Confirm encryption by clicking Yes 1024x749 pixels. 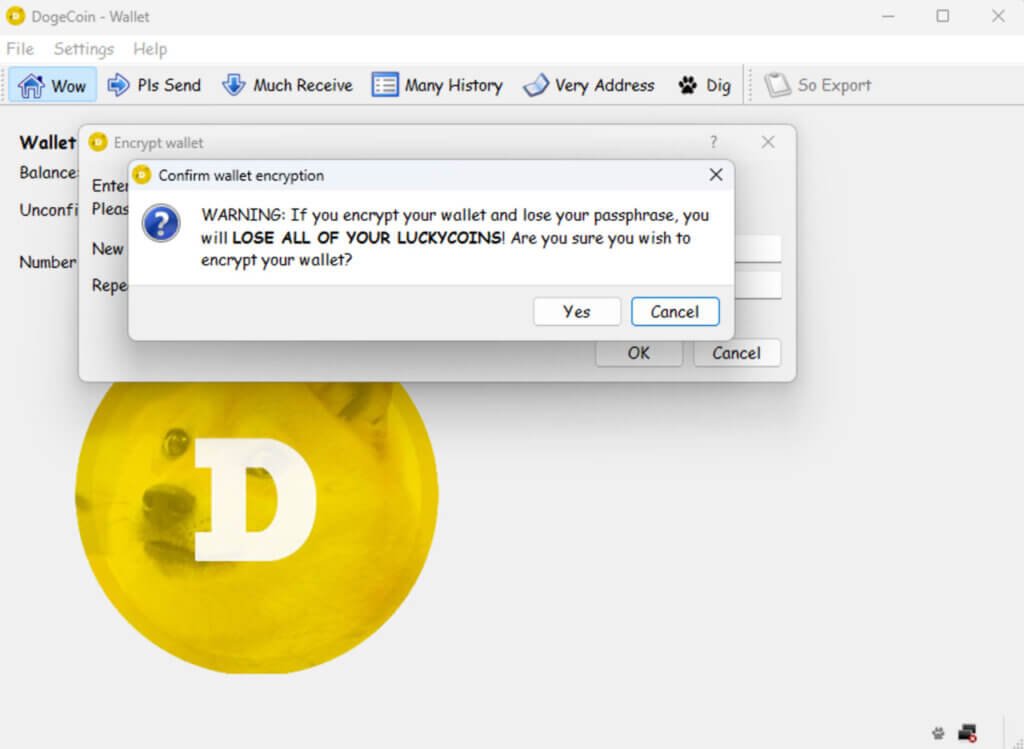576,311
